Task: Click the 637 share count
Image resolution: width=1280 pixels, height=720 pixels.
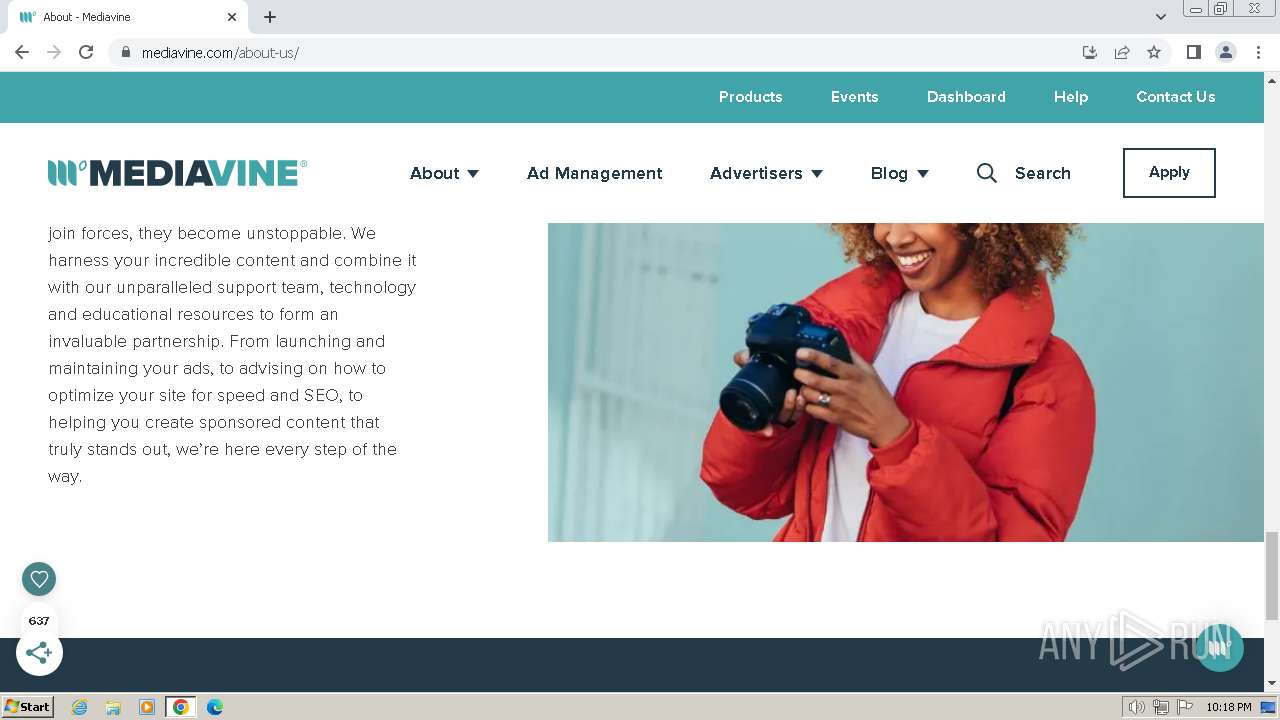Action: [x=39, y=621]
